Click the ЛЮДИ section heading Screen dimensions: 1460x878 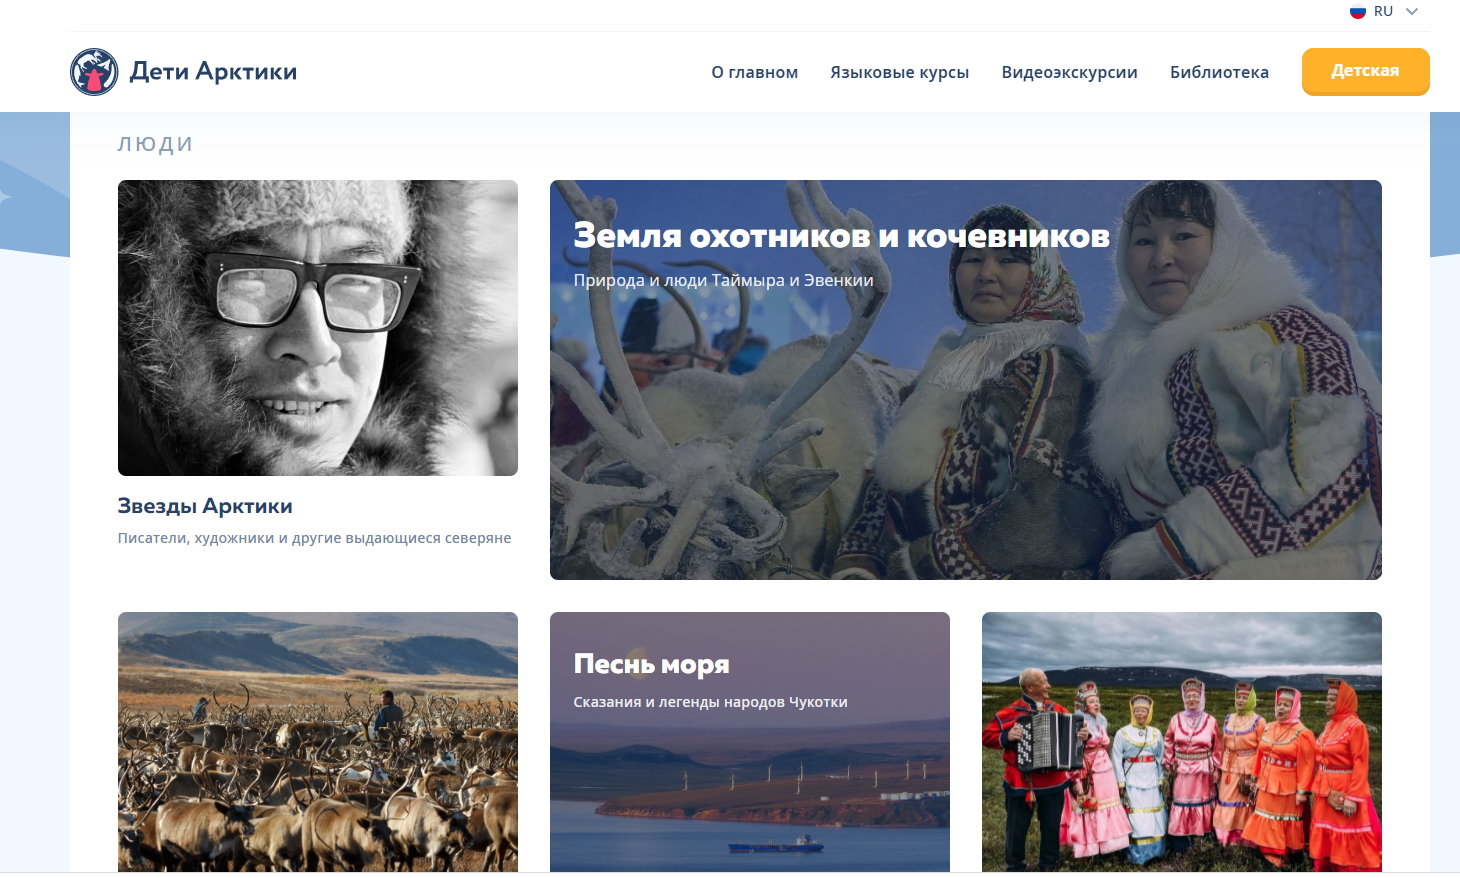pyautogui.click(x=155, y=144)
